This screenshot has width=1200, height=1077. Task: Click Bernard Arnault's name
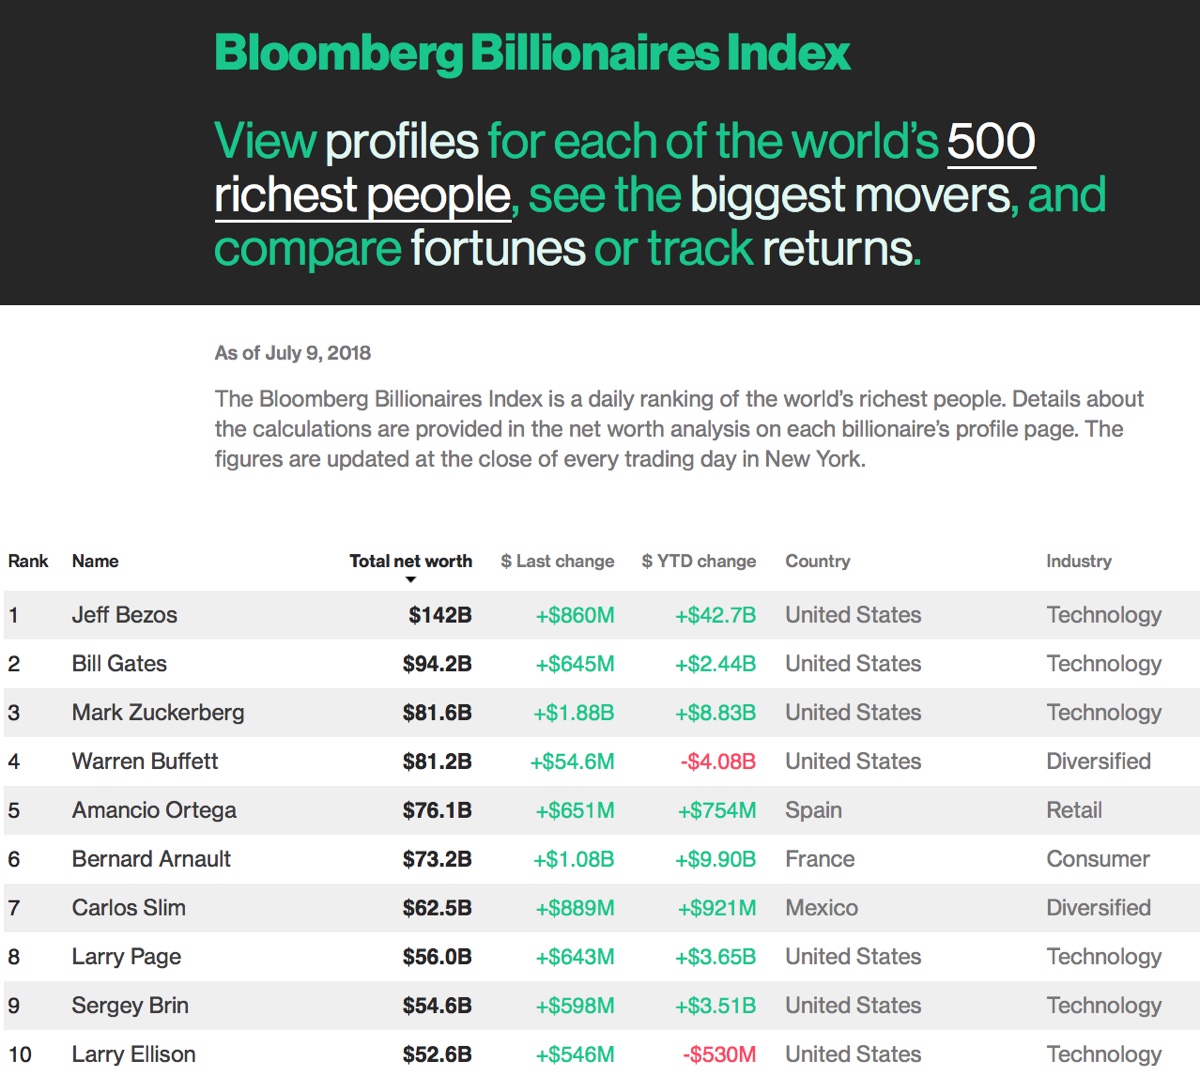[151, 859]
